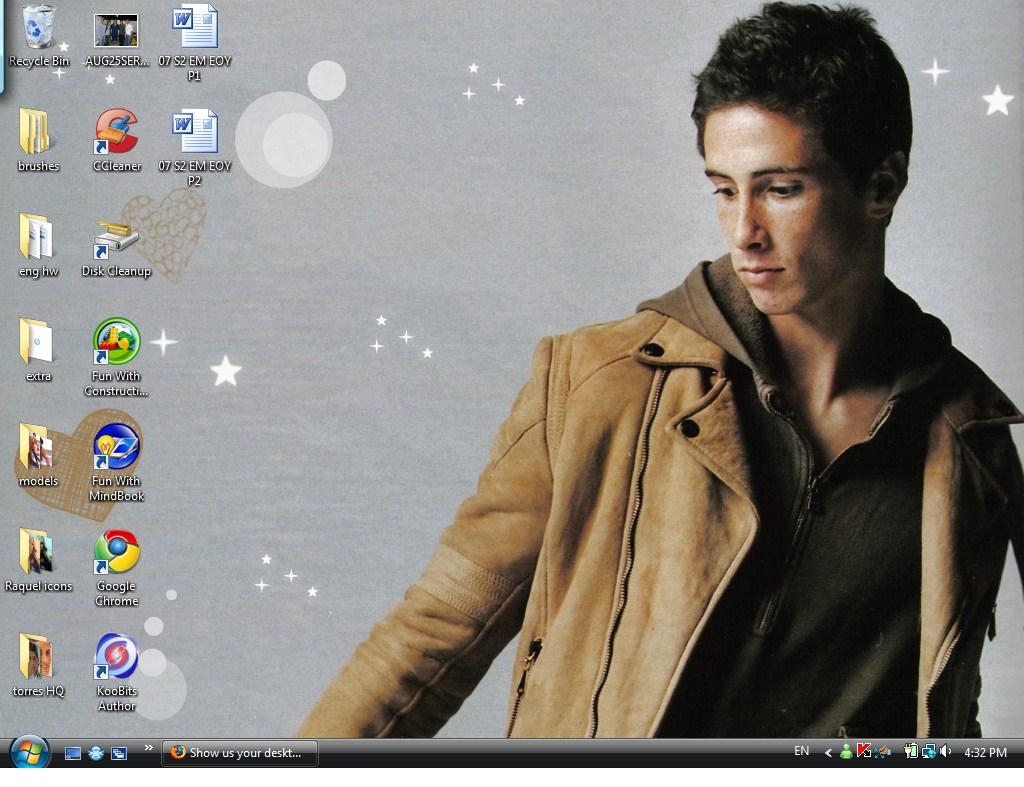The width and height of the screenshot is (1024, 787).
Task: Select the KooBits Author shortcut
Action: 117,658
